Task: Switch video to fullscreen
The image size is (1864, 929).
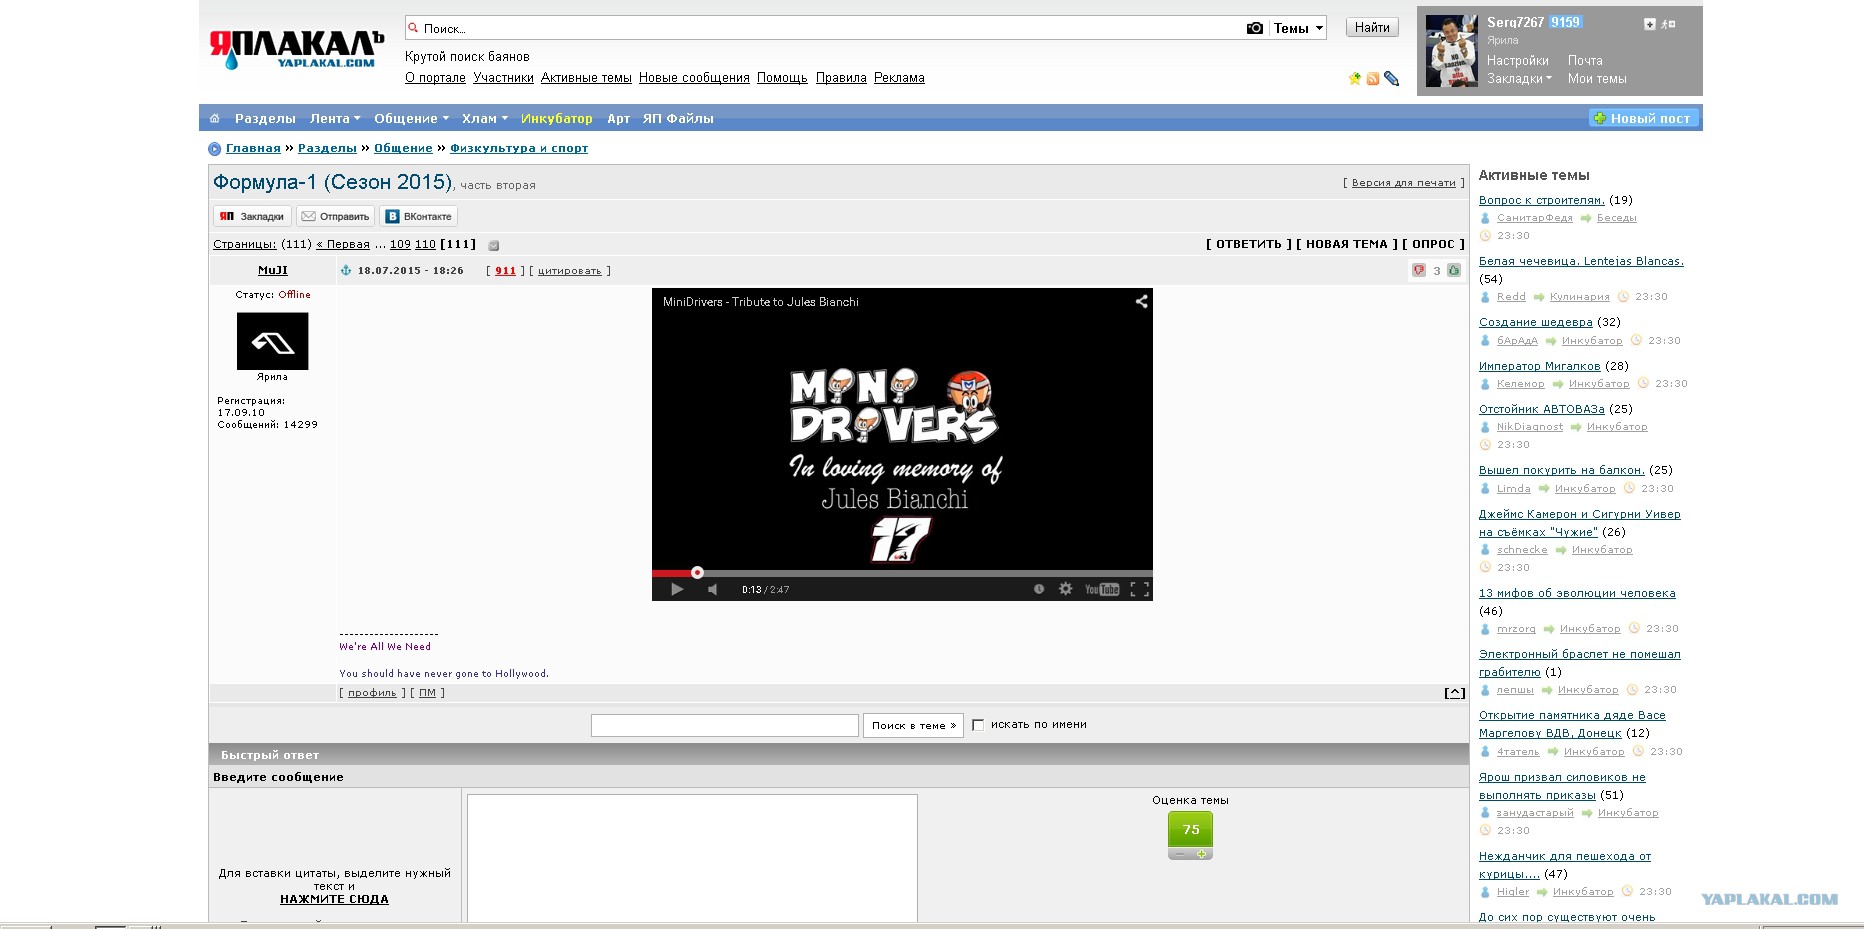Action: [1139, 589]
